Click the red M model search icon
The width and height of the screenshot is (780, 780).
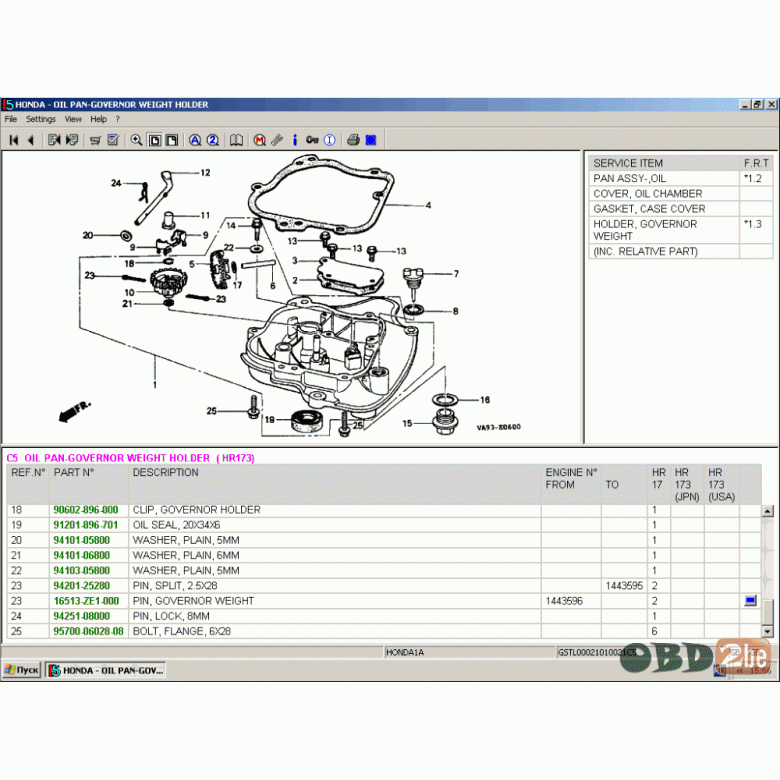click(x=259, y=140)
